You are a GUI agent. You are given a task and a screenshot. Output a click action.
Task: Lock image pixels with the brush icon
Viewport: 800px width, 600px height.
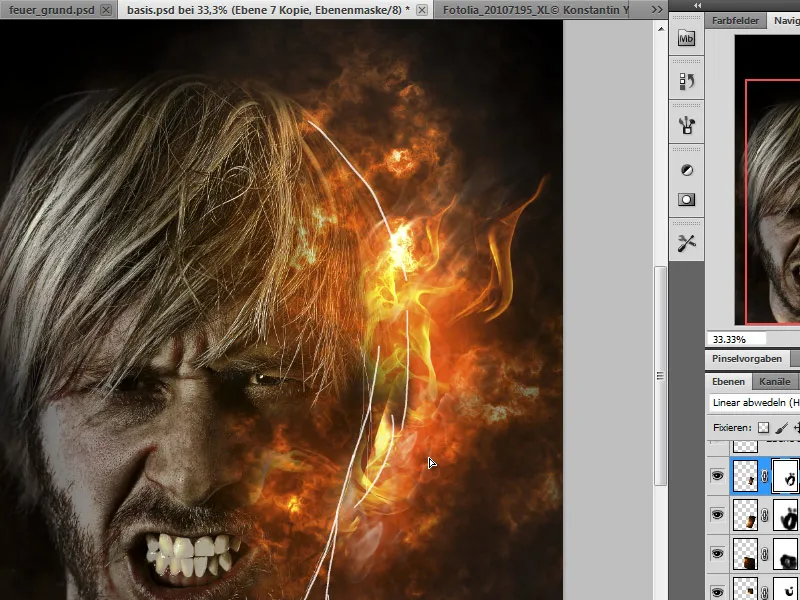(x=781, y=428)
